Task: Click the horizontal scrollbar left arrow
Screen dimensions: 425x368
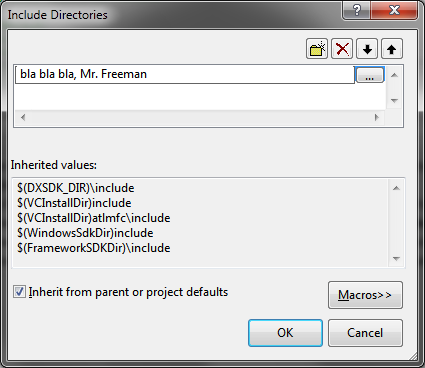Action: 23,117
